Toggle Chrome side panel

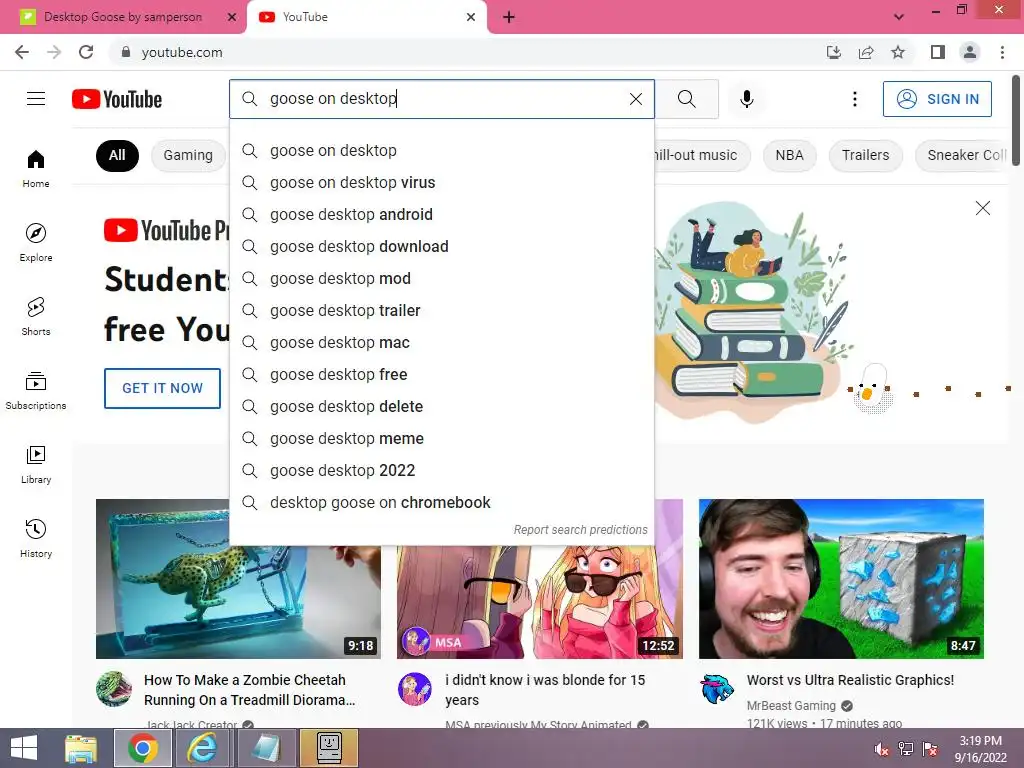click(937, 52)
